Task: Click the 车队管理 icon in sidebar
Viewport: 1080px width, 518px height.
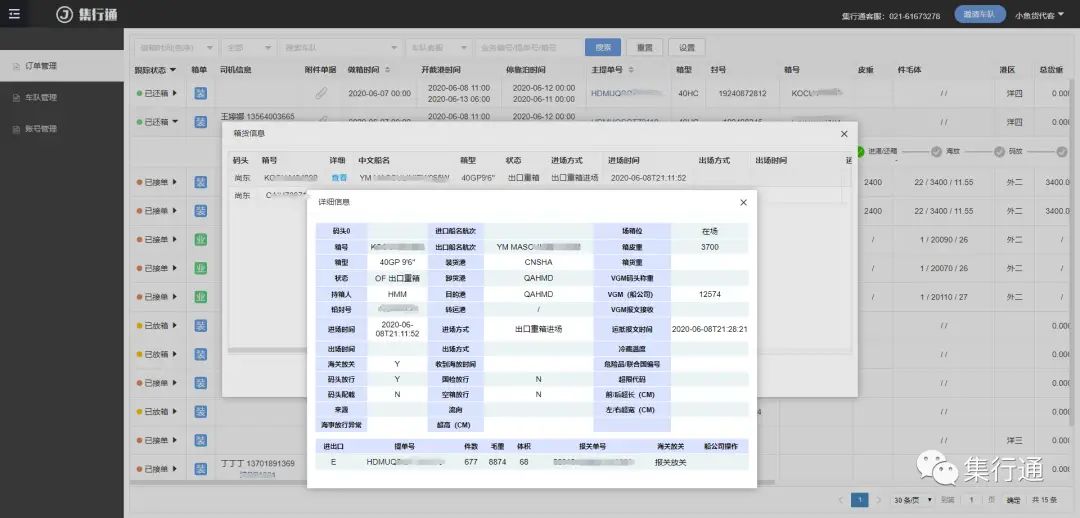Action: coord(17,98)
